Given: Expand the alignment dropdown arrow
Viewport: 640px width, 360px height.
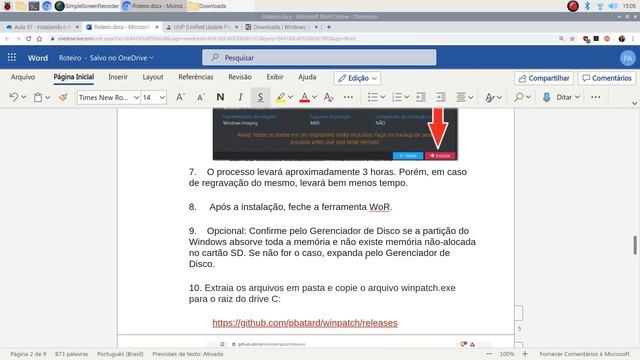Looking at the screenshot, I should [x=471, y=97].
